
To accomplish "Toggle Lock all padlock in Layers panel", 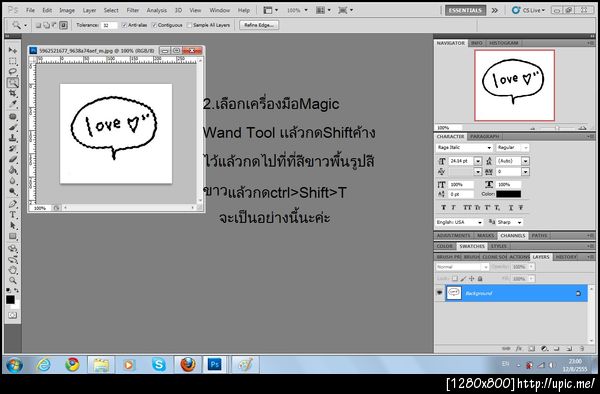I will pos(480,279).
